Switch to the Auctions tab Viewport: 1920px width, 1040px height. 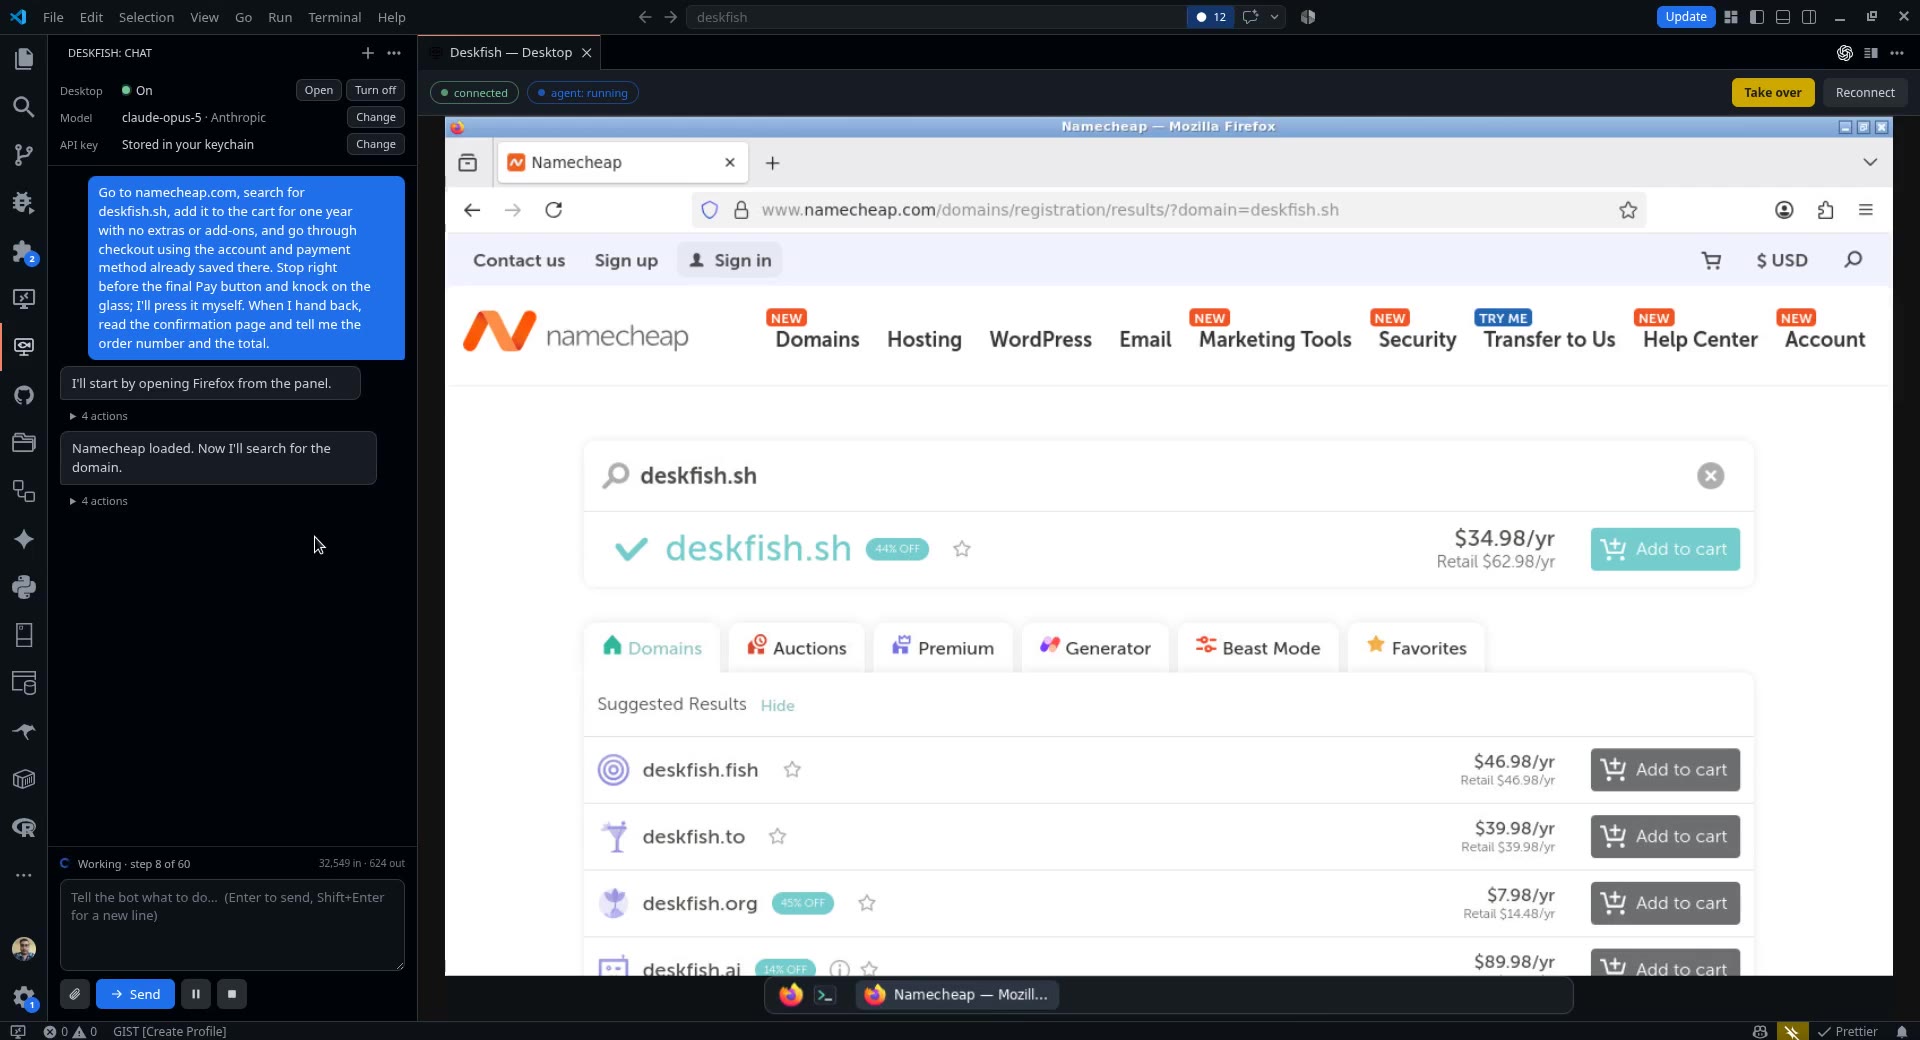(796, 648)
